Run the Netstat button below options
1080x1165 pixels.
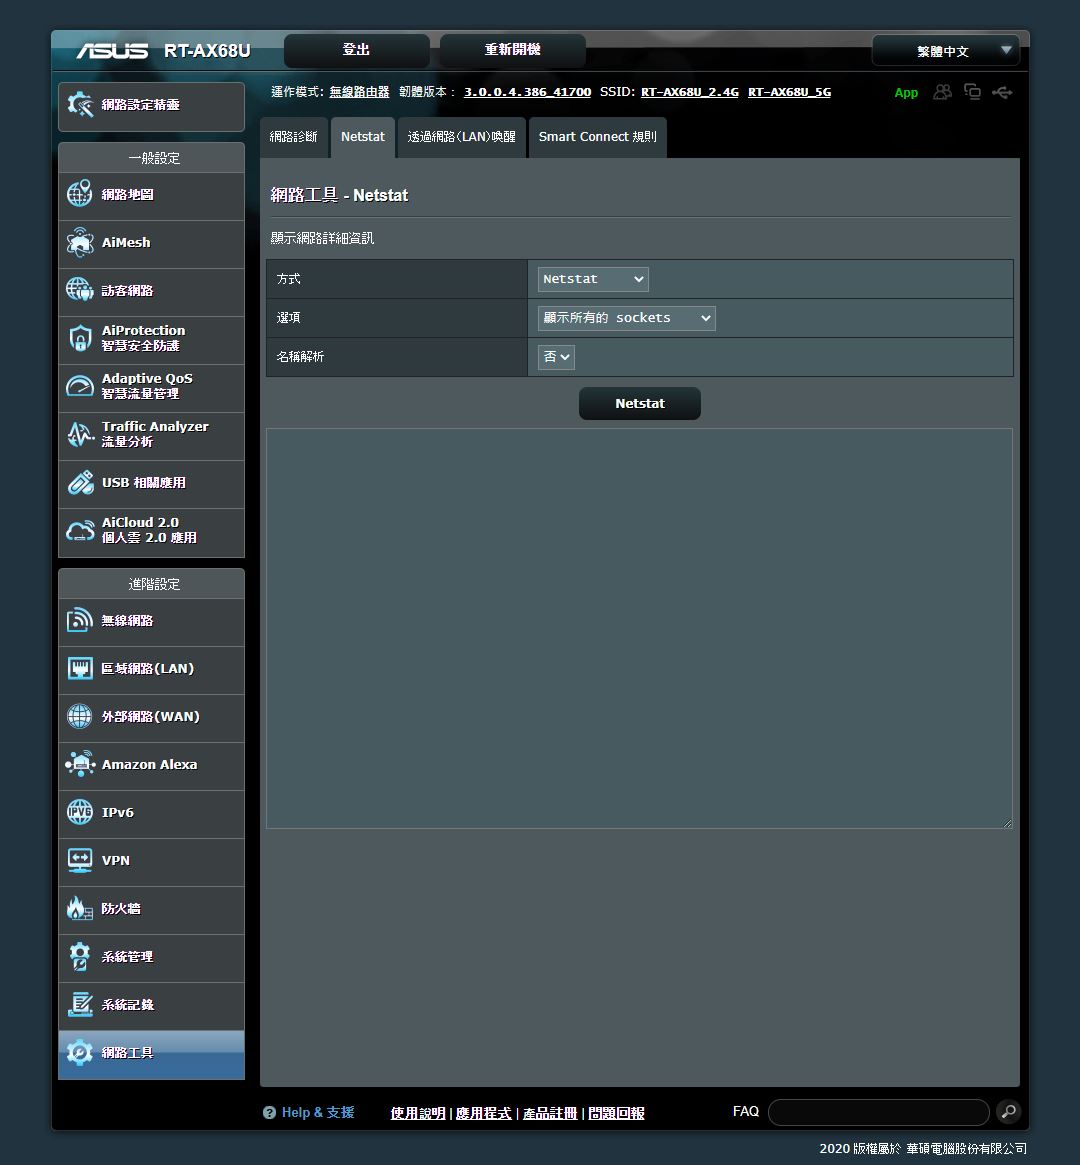[640, 403]
